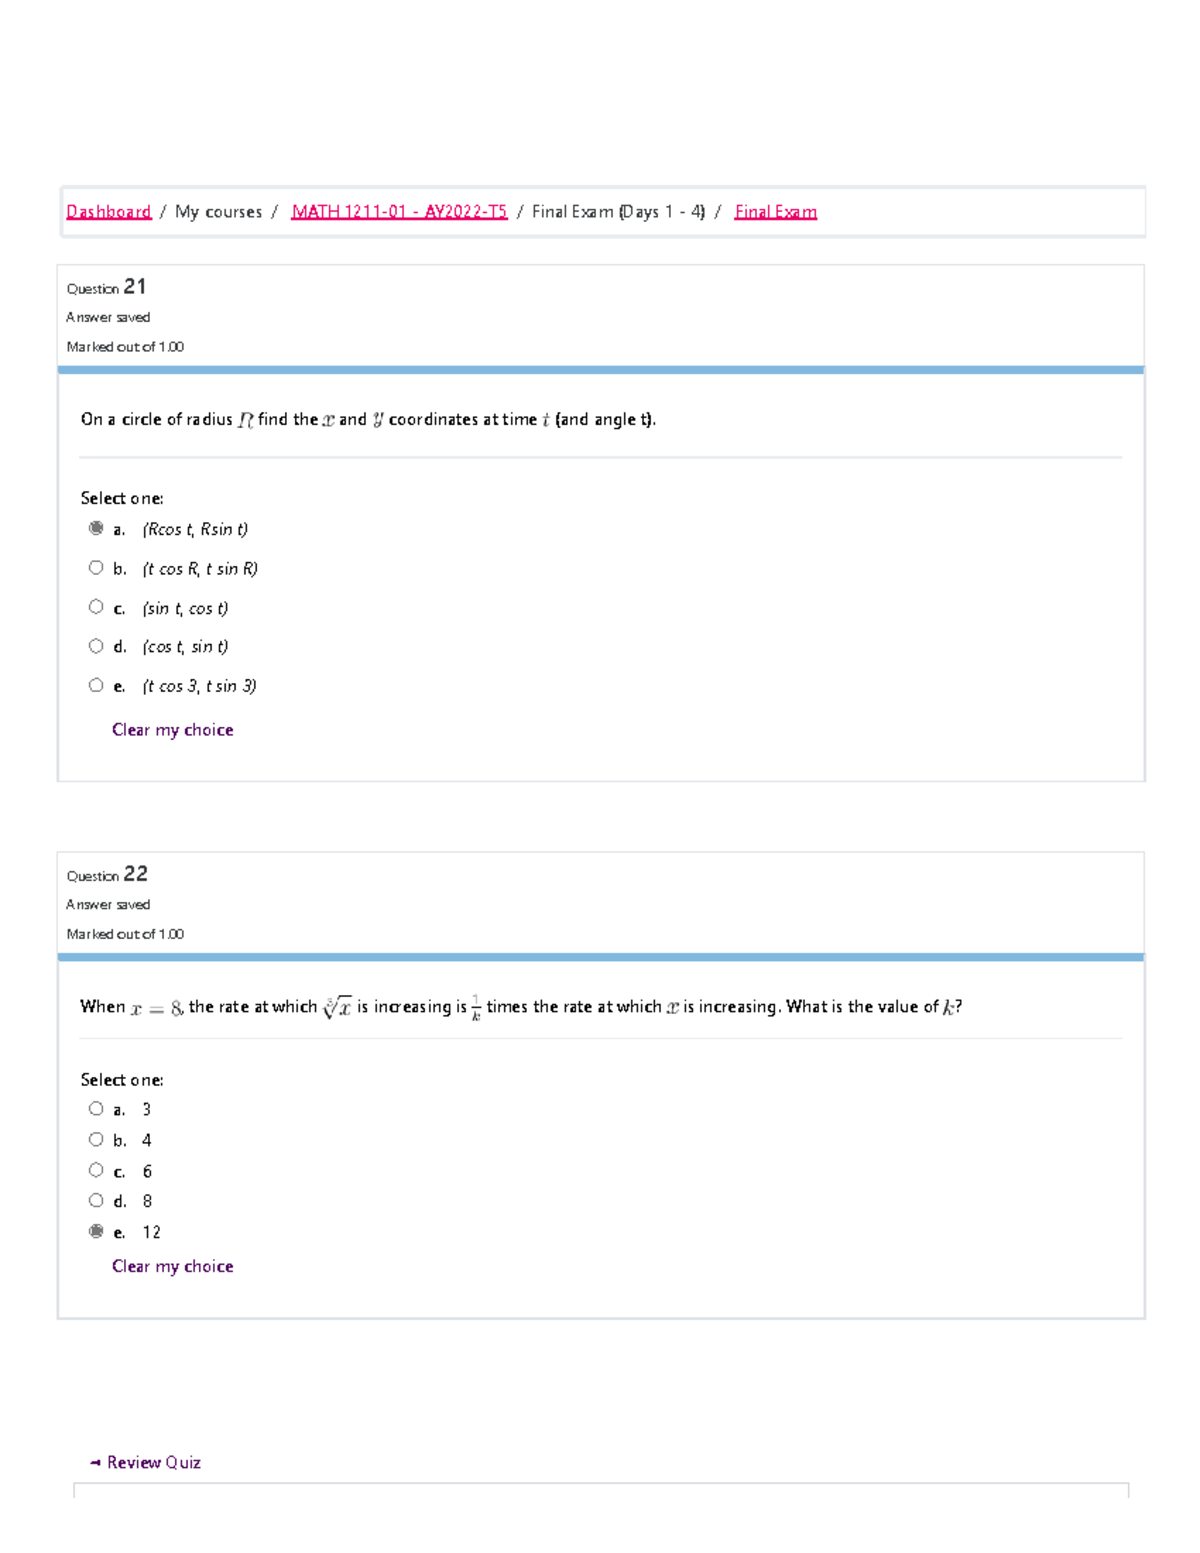Select answer e (t cos 3, t sin 3)

pos(96,685)
